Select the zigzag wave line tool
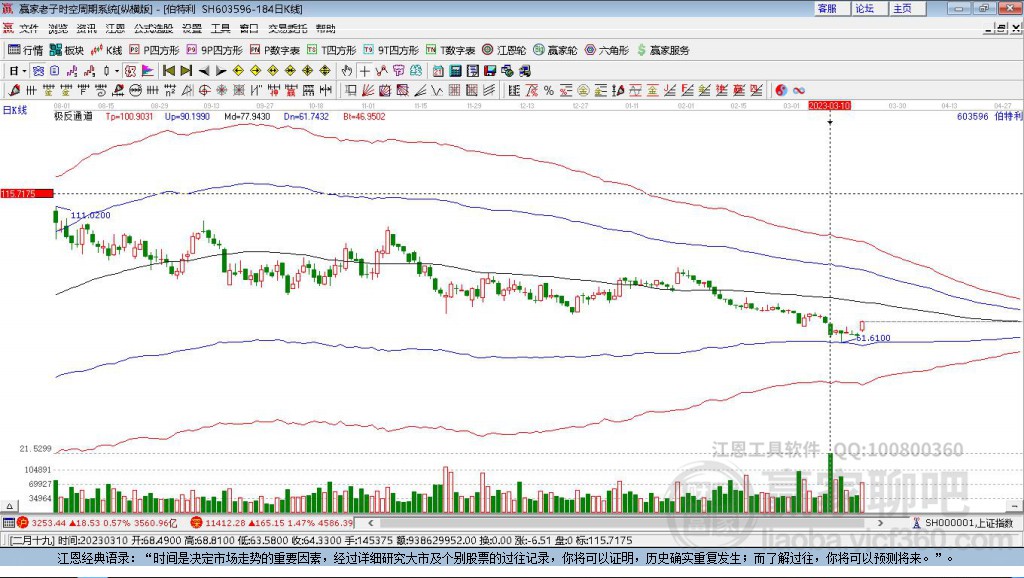The image size is (1024, 578). 437,90
